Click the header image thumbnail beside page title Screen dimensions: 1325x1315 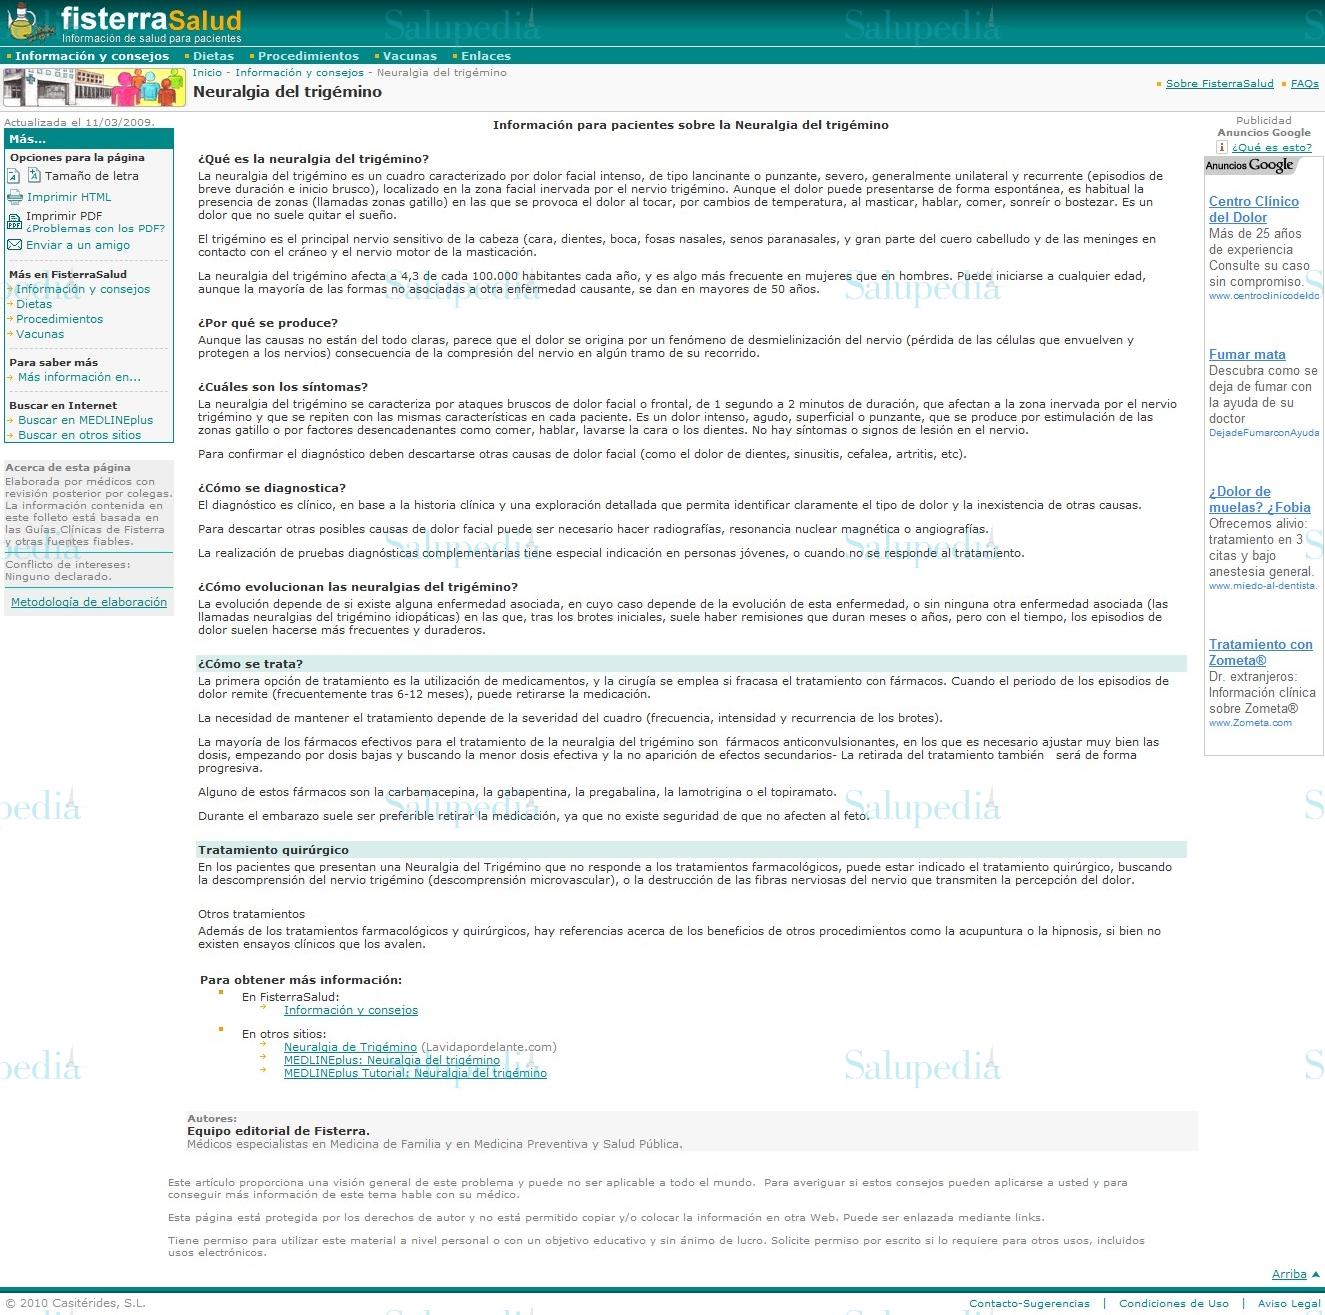93,87
